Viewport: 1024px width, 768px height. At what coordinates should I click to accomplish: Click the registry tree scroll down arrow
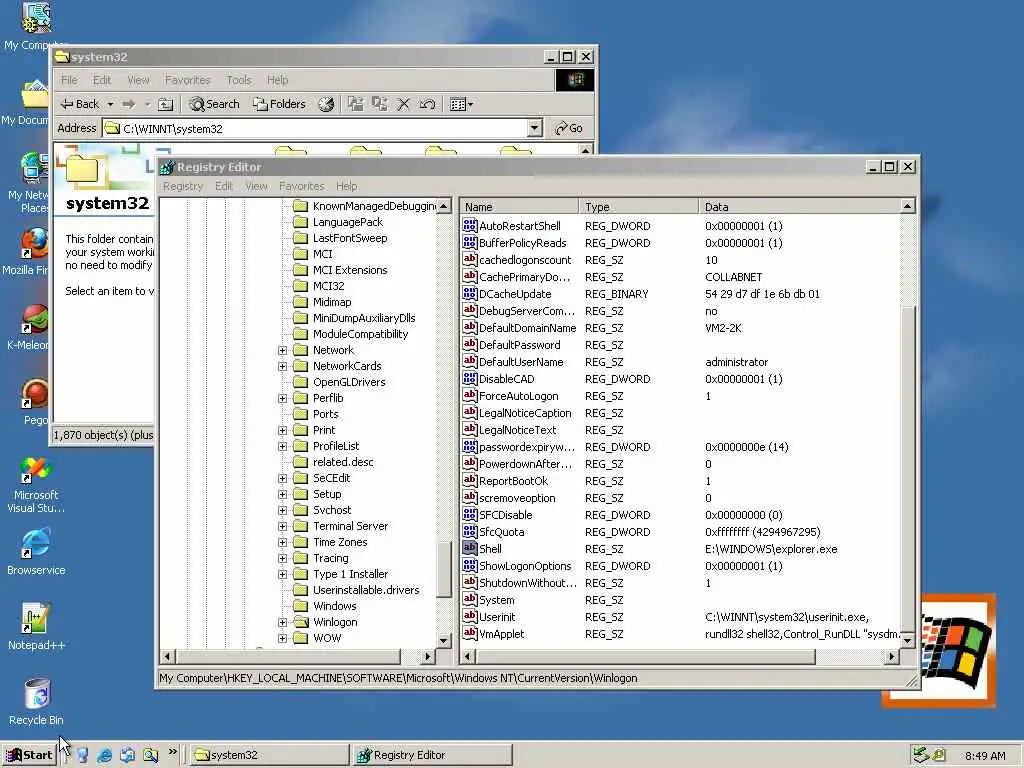[x=443, y=640]
